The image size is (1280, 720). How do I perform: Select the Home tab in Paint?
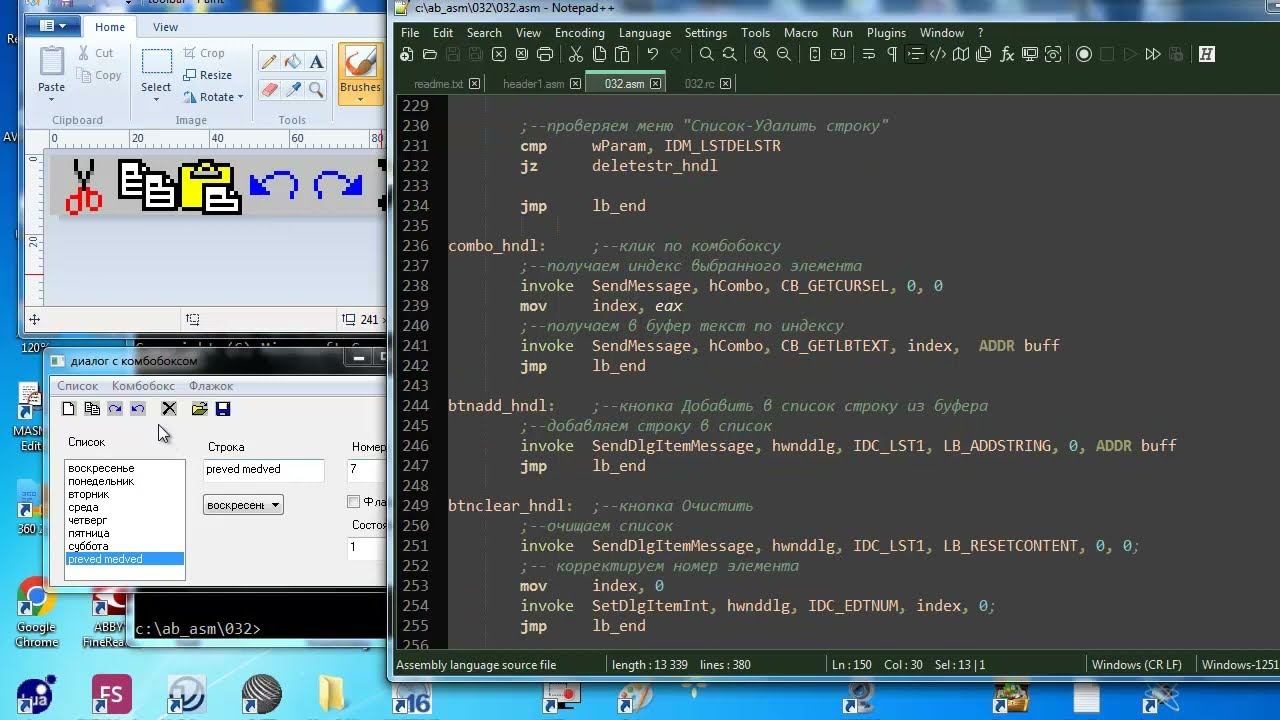click(110, 27)
